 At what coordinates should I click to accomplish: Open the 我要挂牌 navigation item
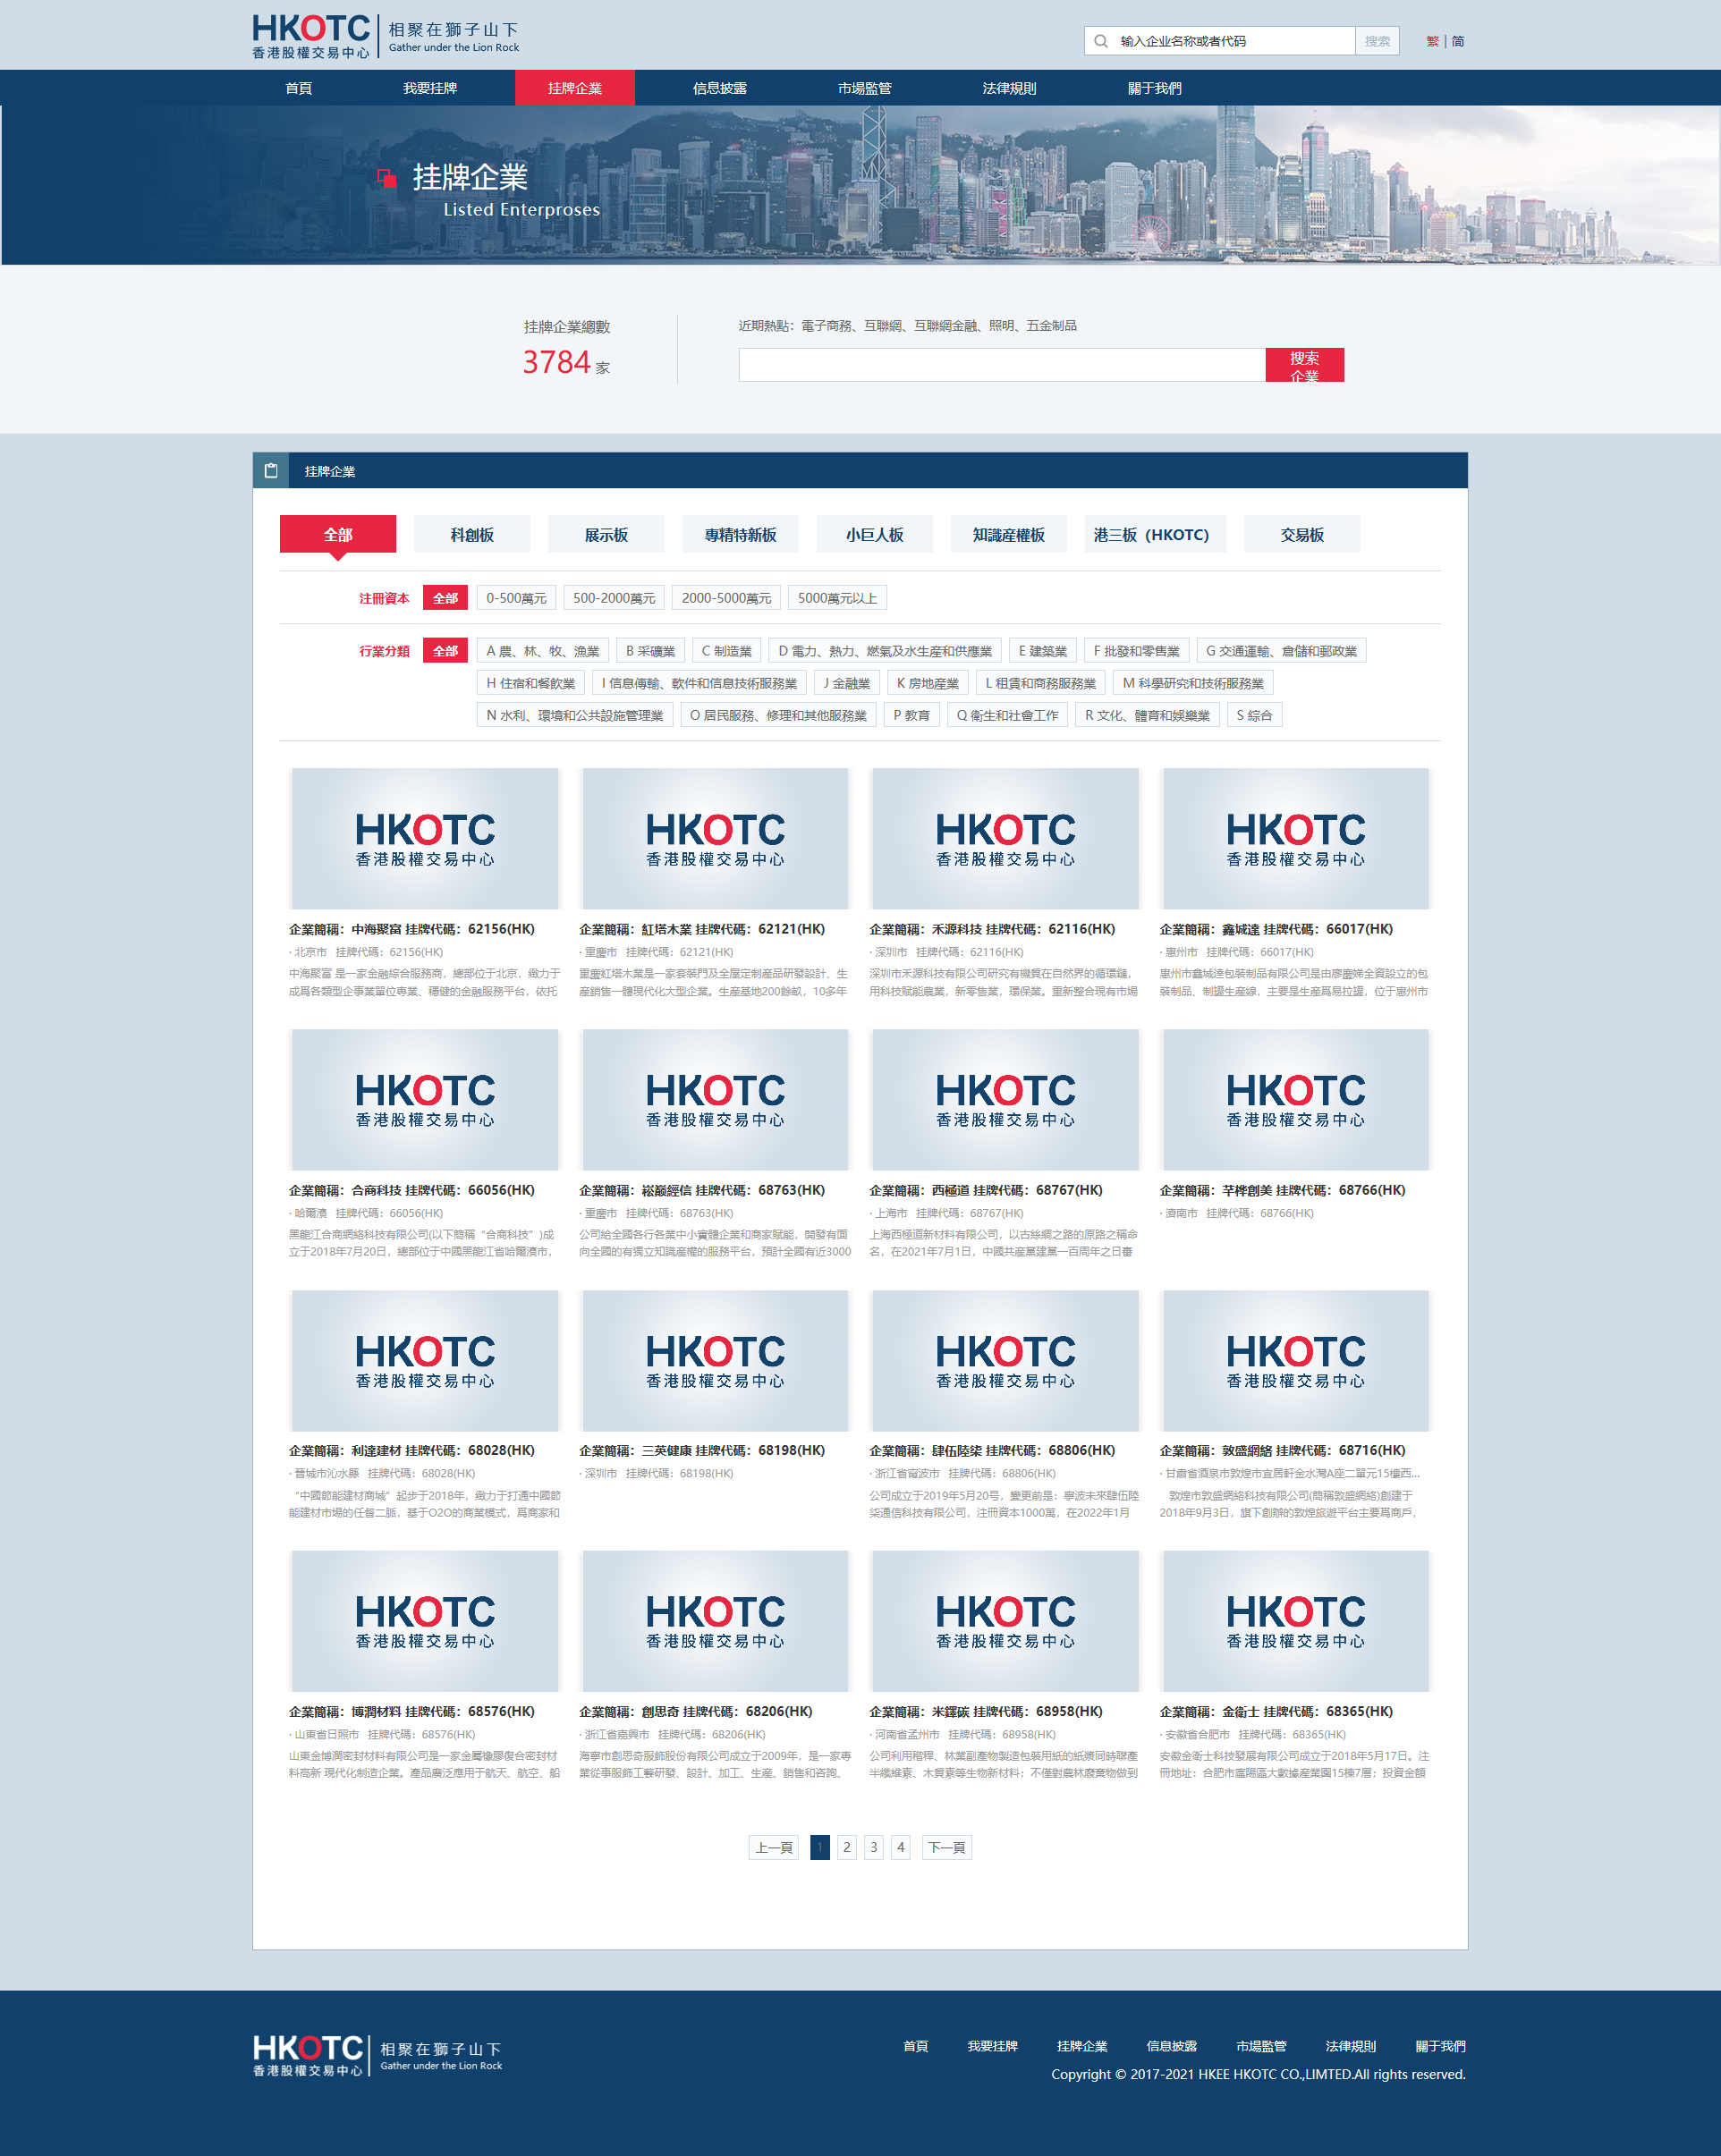pos(430,88)
